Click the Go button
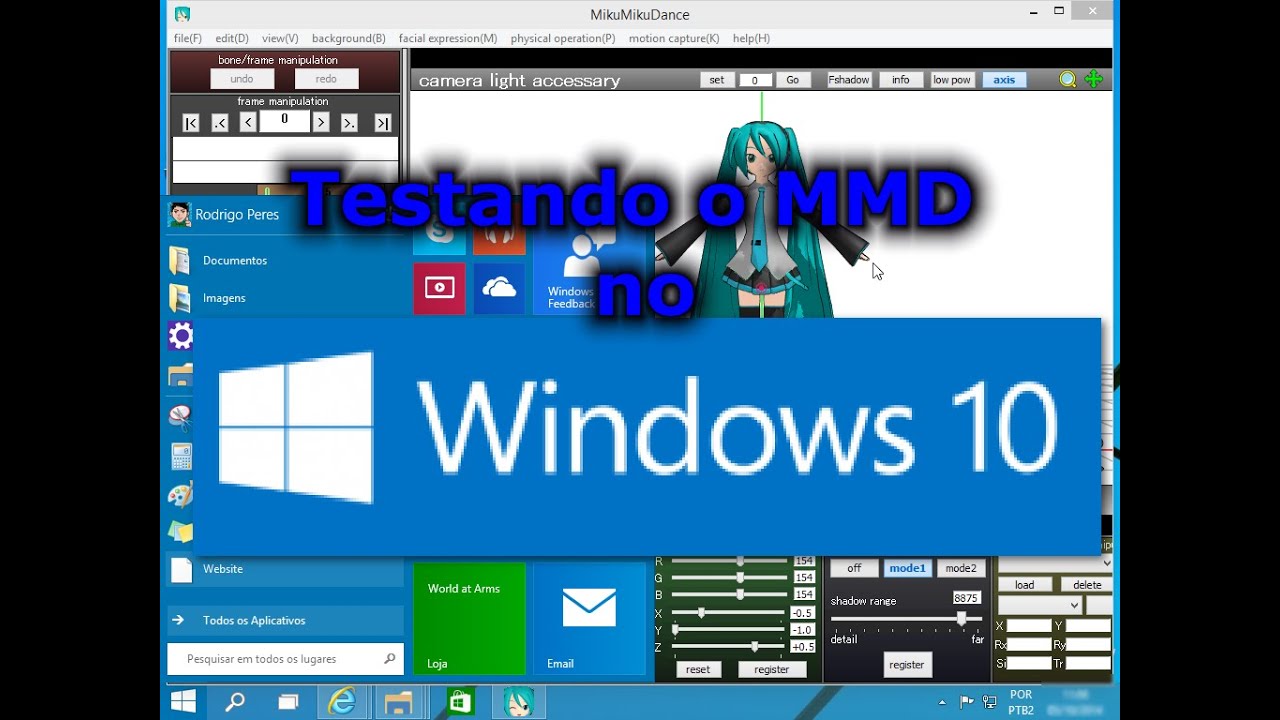The height and width of the screenshot is (720, 1280). [793, 80]
